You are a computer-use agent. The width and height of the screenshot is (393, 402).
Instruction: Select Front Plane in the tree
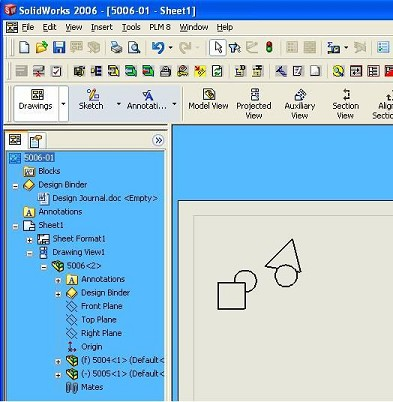102,306
